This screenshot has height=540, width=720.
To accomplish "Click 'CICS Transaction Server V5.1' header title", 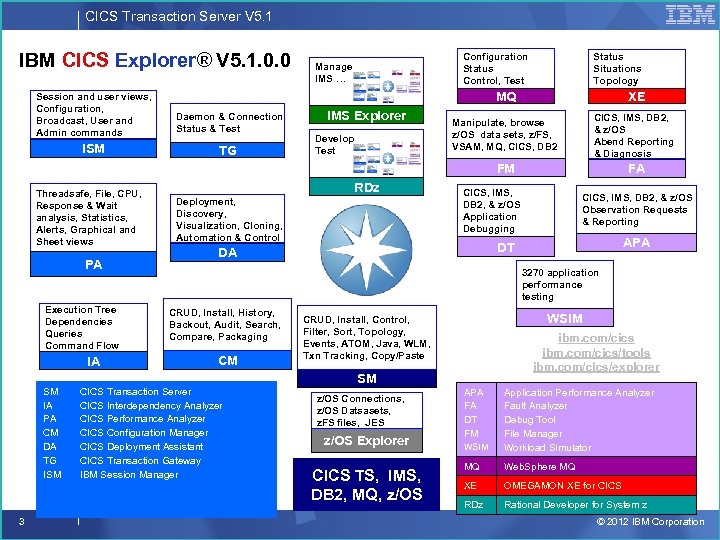I will (x=178, y=17).
